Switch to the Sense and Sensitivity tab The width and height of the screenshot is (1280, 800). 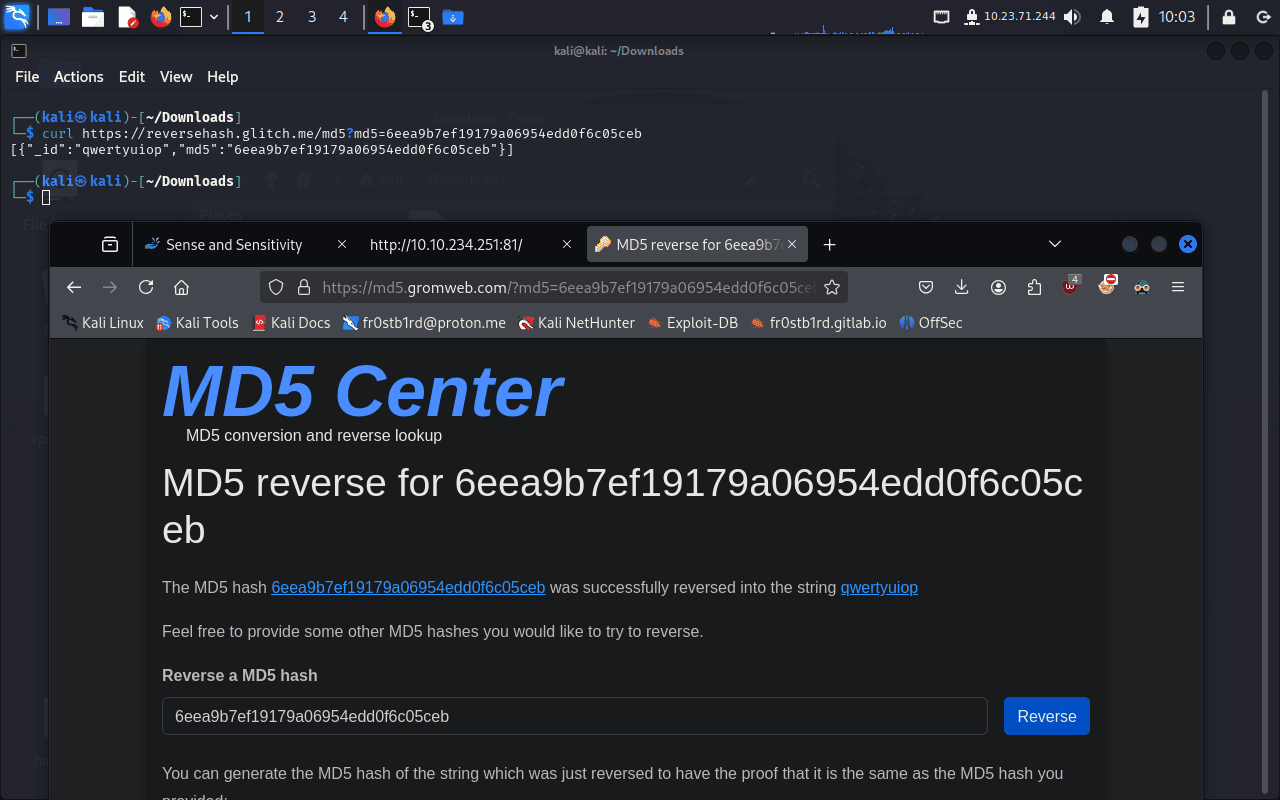click(234, 245)
